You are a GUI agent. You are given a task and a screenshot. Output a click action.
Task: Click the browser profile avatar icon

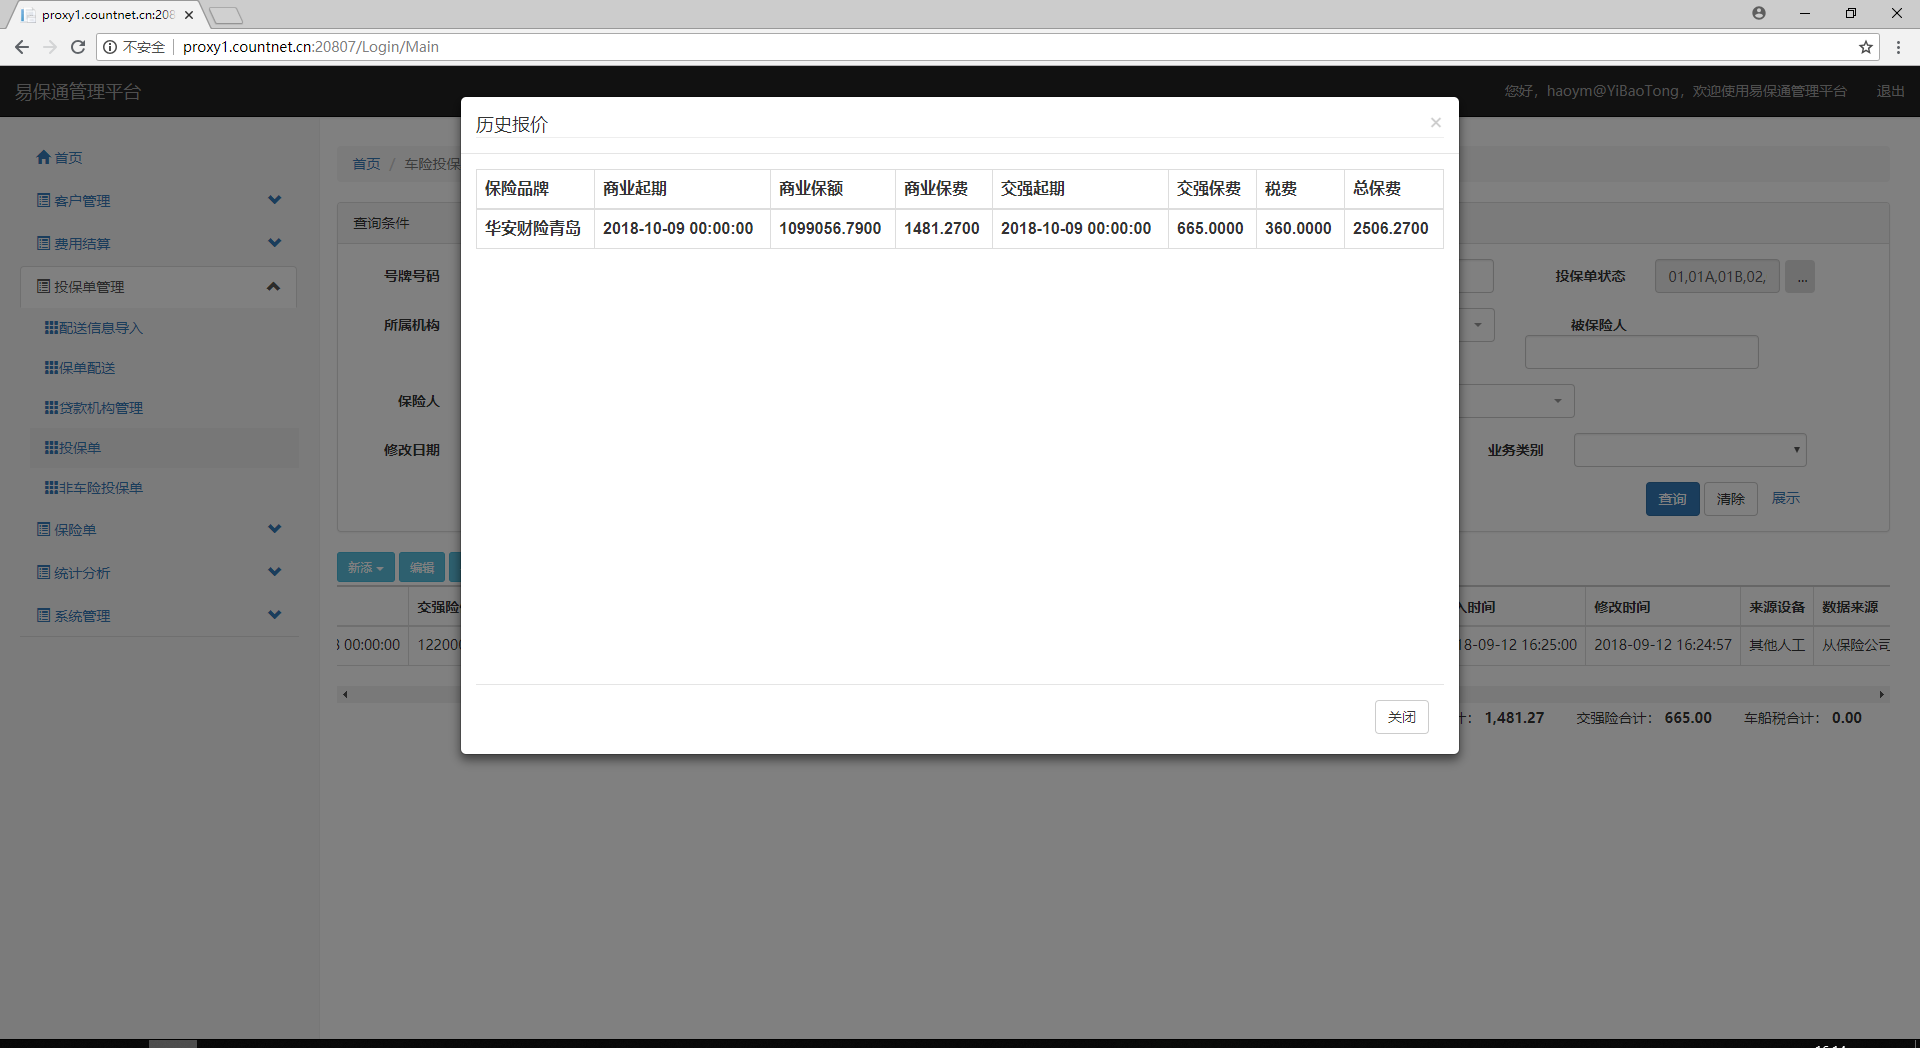1759,13
